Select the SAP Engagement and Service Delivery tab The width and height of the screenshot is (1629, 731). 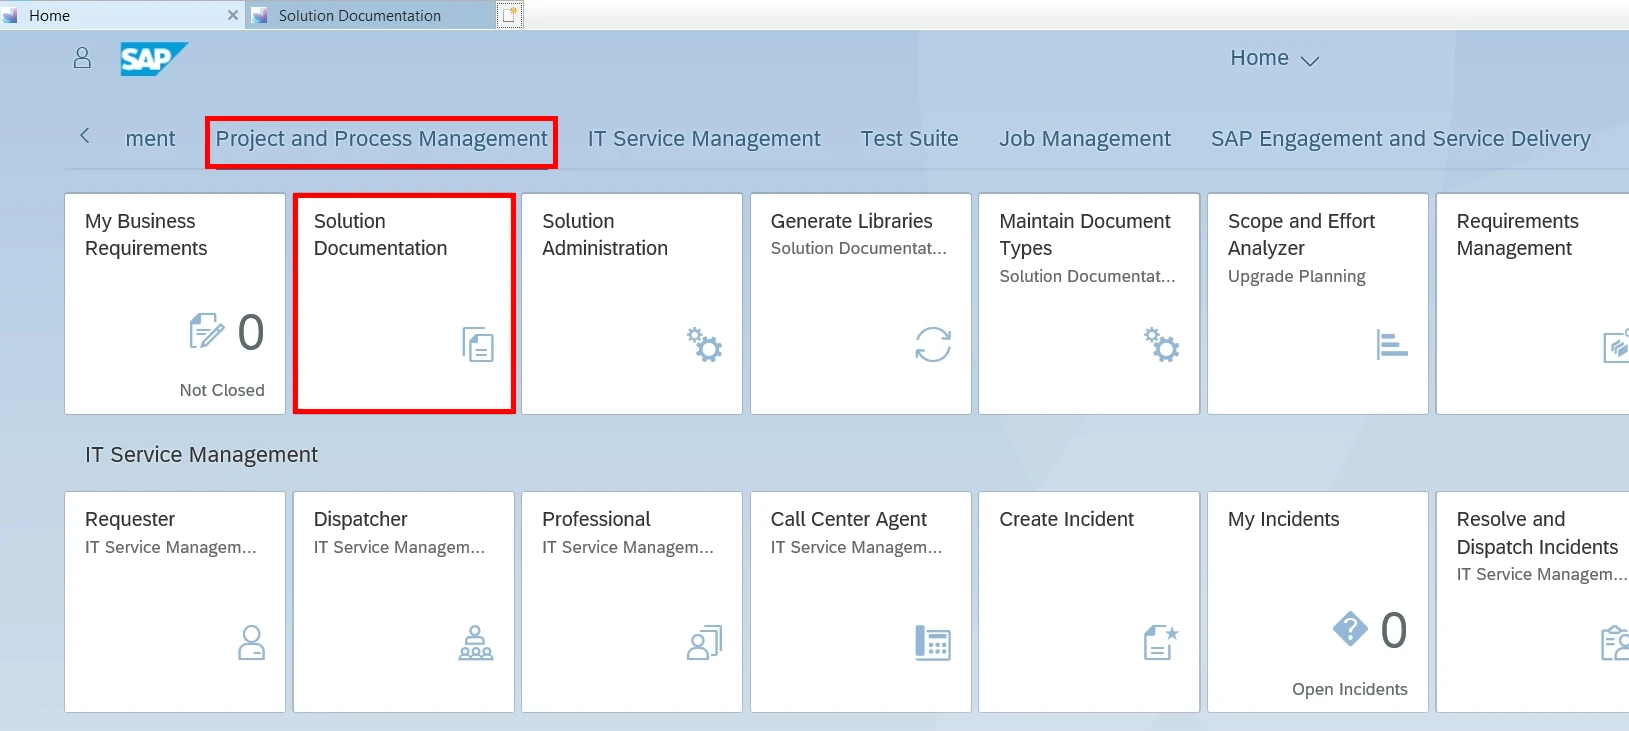[1401, 139]
